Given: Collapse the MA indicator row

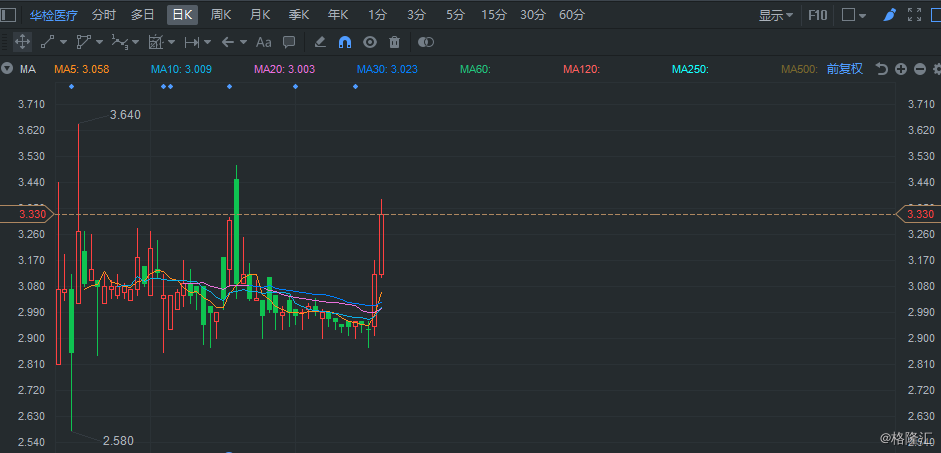Looking at the screenshot, I should 7,69.
